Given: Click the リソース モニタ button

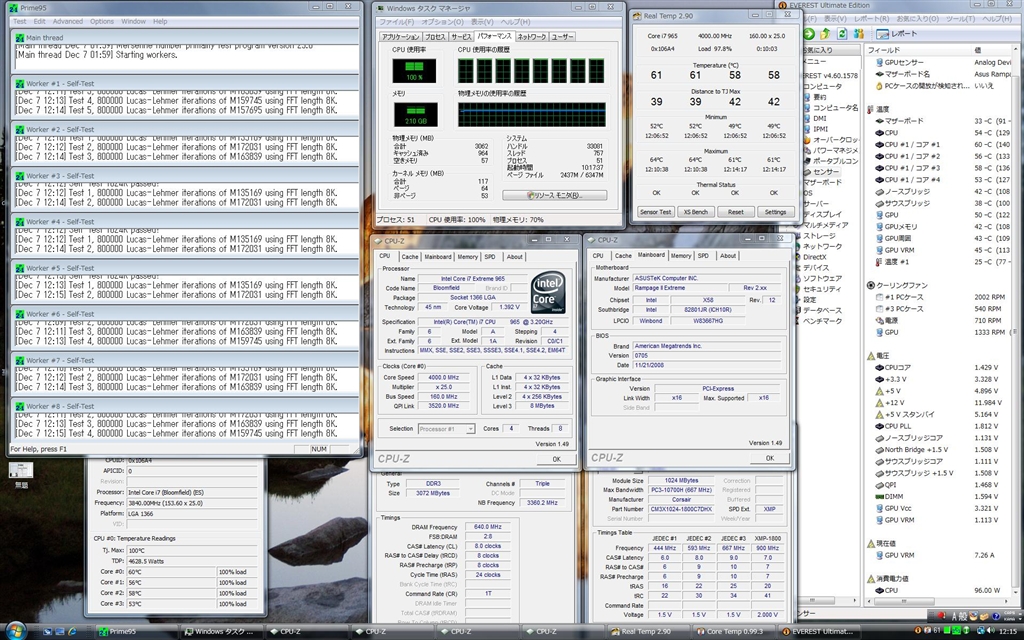Looking at the screenshot, I should [x=556, y=195].
